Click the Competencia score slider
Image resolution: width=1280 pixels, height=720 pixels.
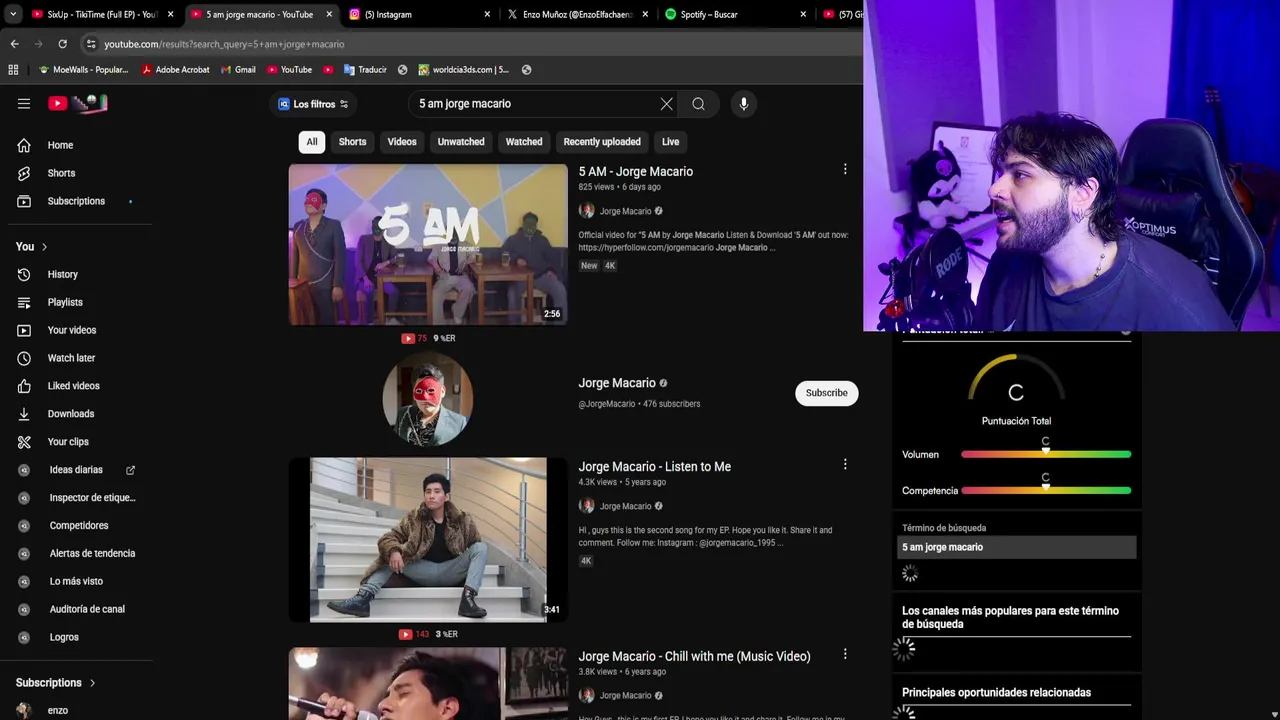pyautogui.click(x=1046, y=490)
